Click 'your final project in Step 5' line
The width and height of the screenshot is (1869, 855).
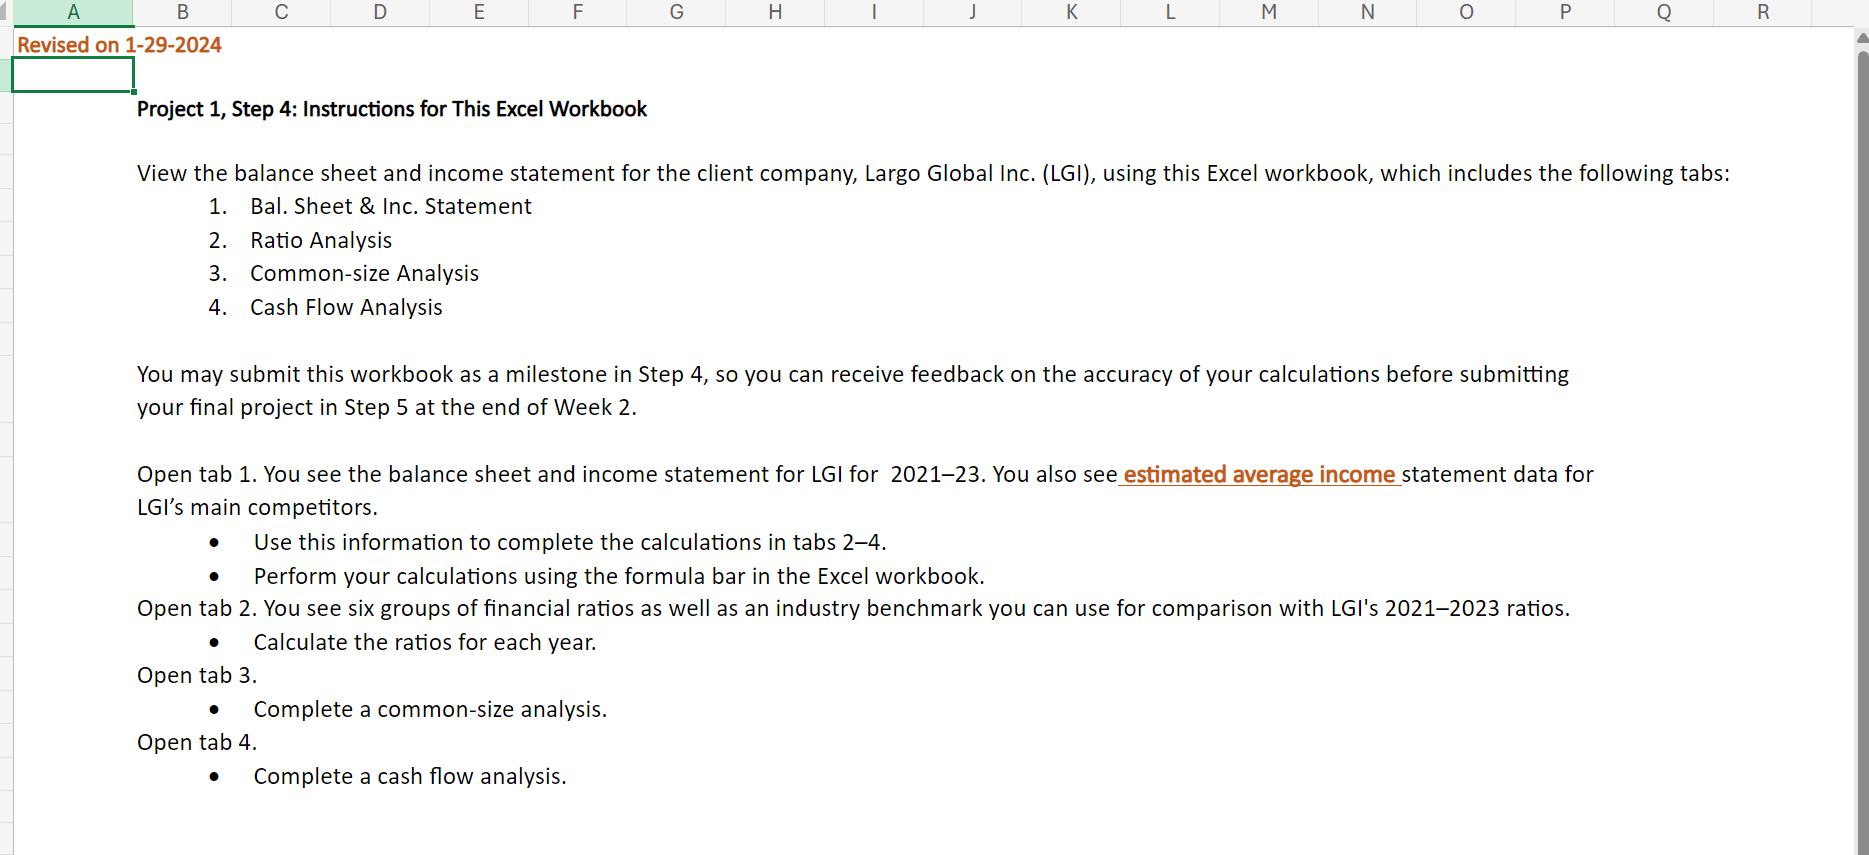coord(387,407)
